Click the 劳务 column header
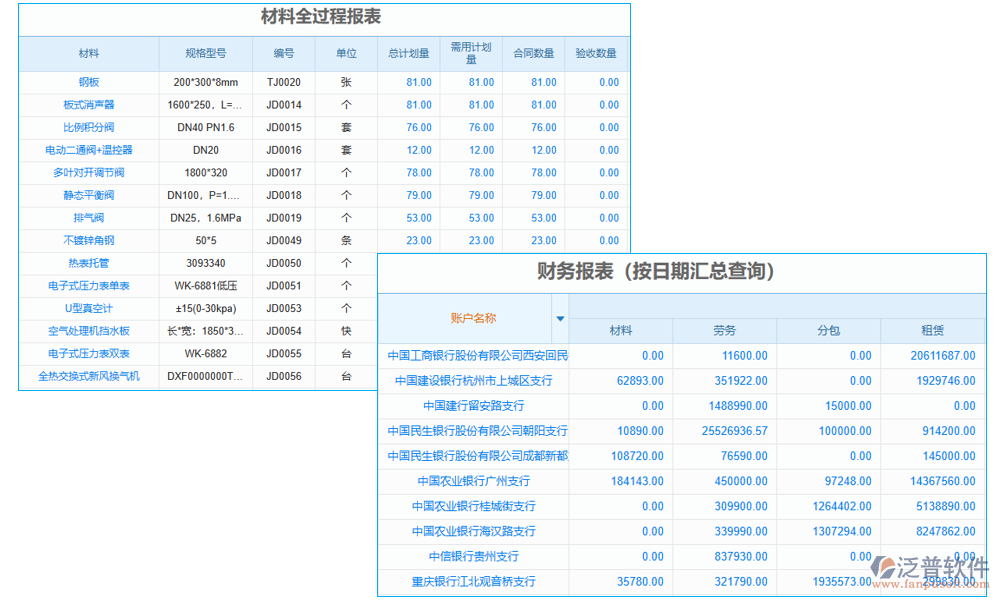Image resolution: width=1000 pixels, height=600 pixels. (724, 329)
